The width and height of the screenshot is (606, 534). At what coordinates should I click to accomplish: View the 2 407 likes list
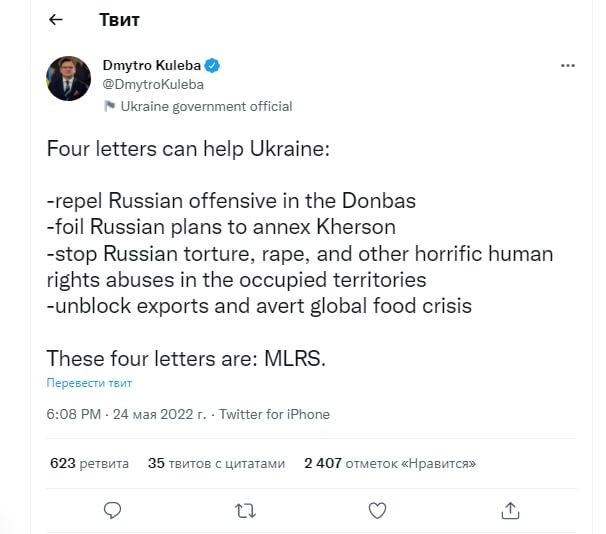pos(389,464)
